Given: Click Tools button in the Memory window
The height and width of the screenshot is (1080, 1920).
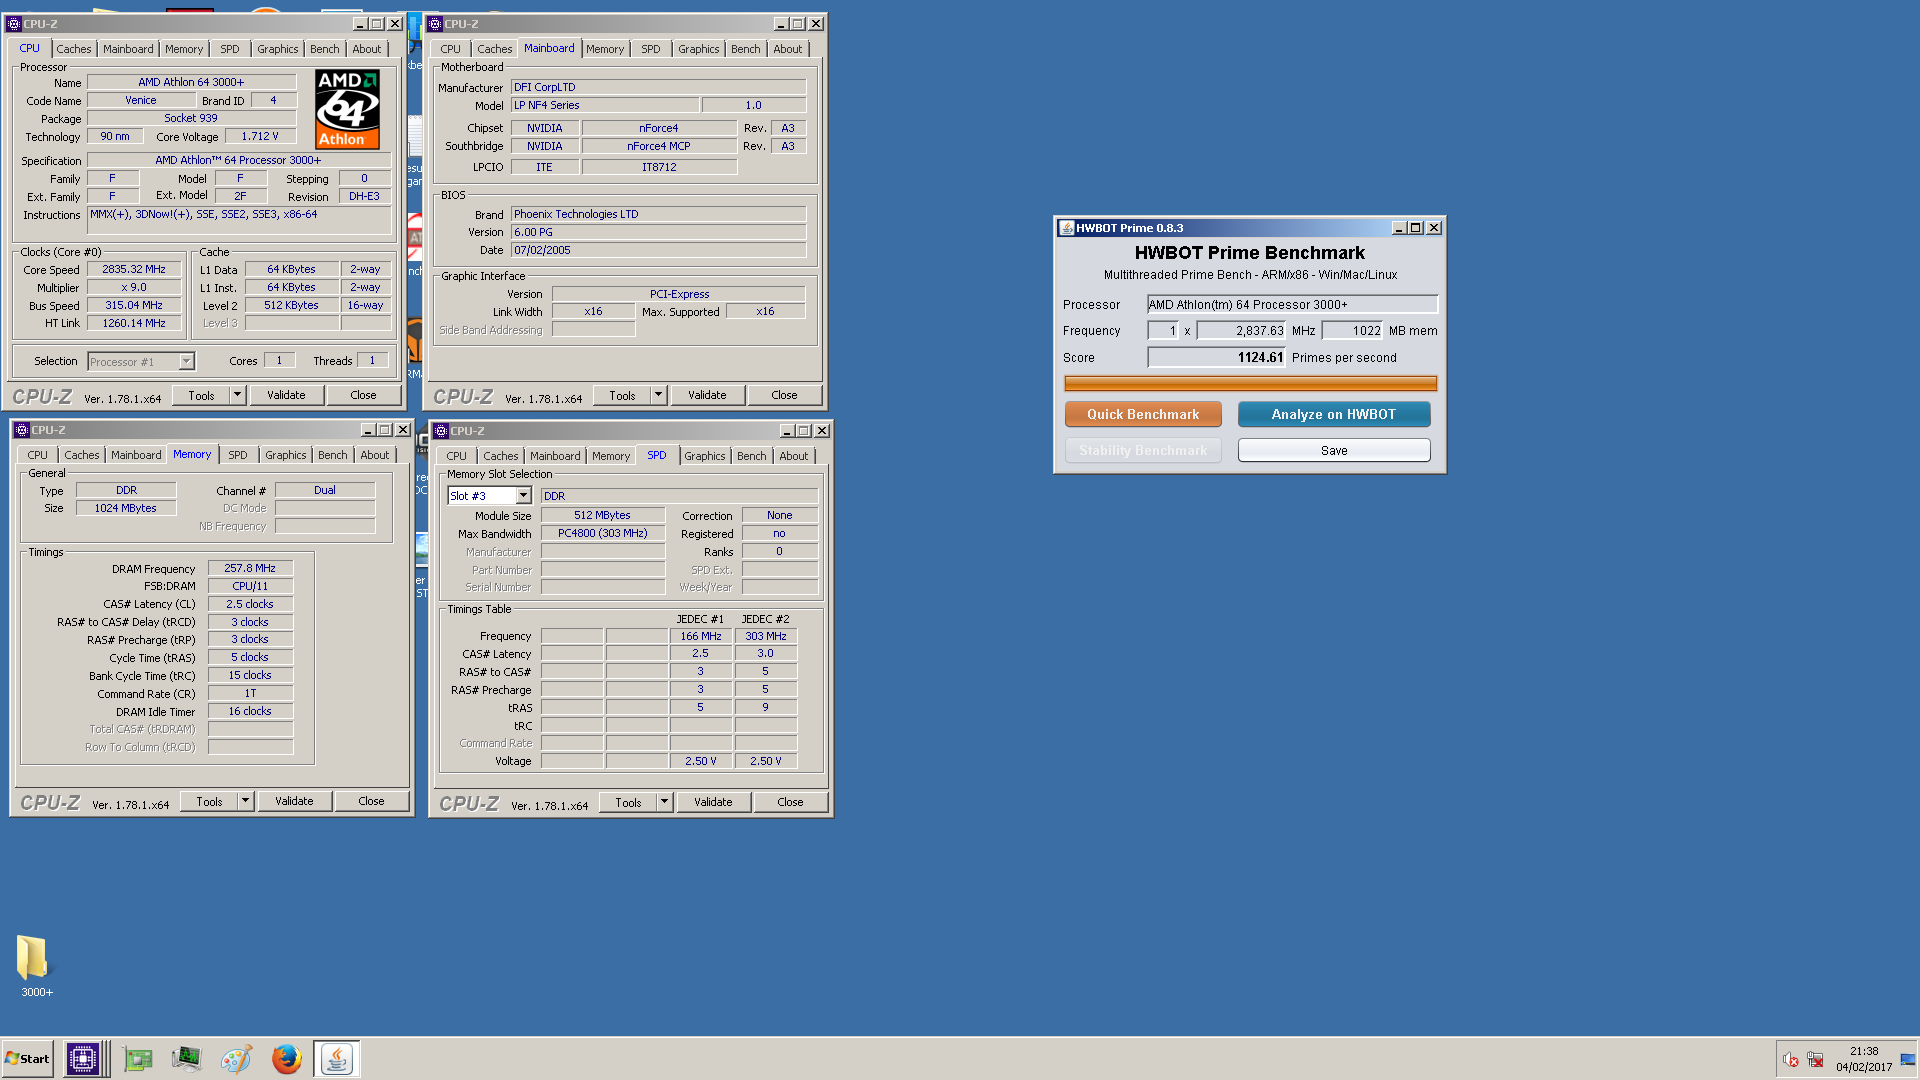Looking at the screenshot, I should (x=209, y=801).
